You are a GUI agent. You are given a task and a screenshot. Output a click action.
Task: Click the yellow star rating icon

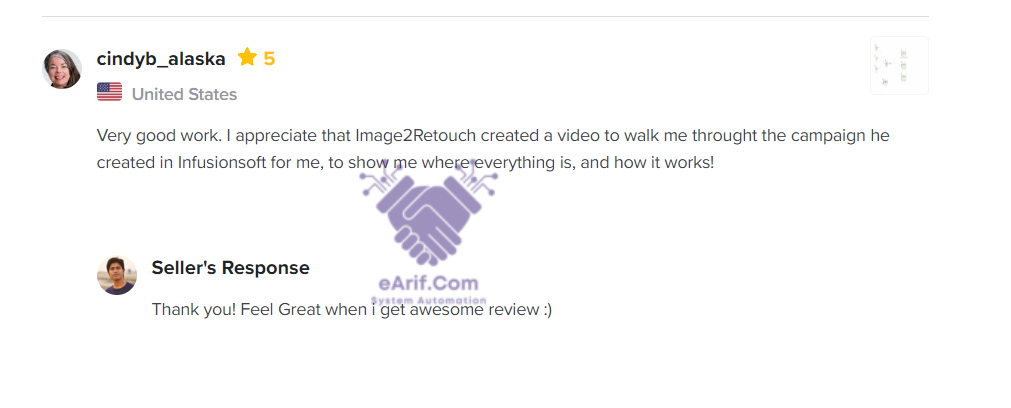tap(247, 57)
